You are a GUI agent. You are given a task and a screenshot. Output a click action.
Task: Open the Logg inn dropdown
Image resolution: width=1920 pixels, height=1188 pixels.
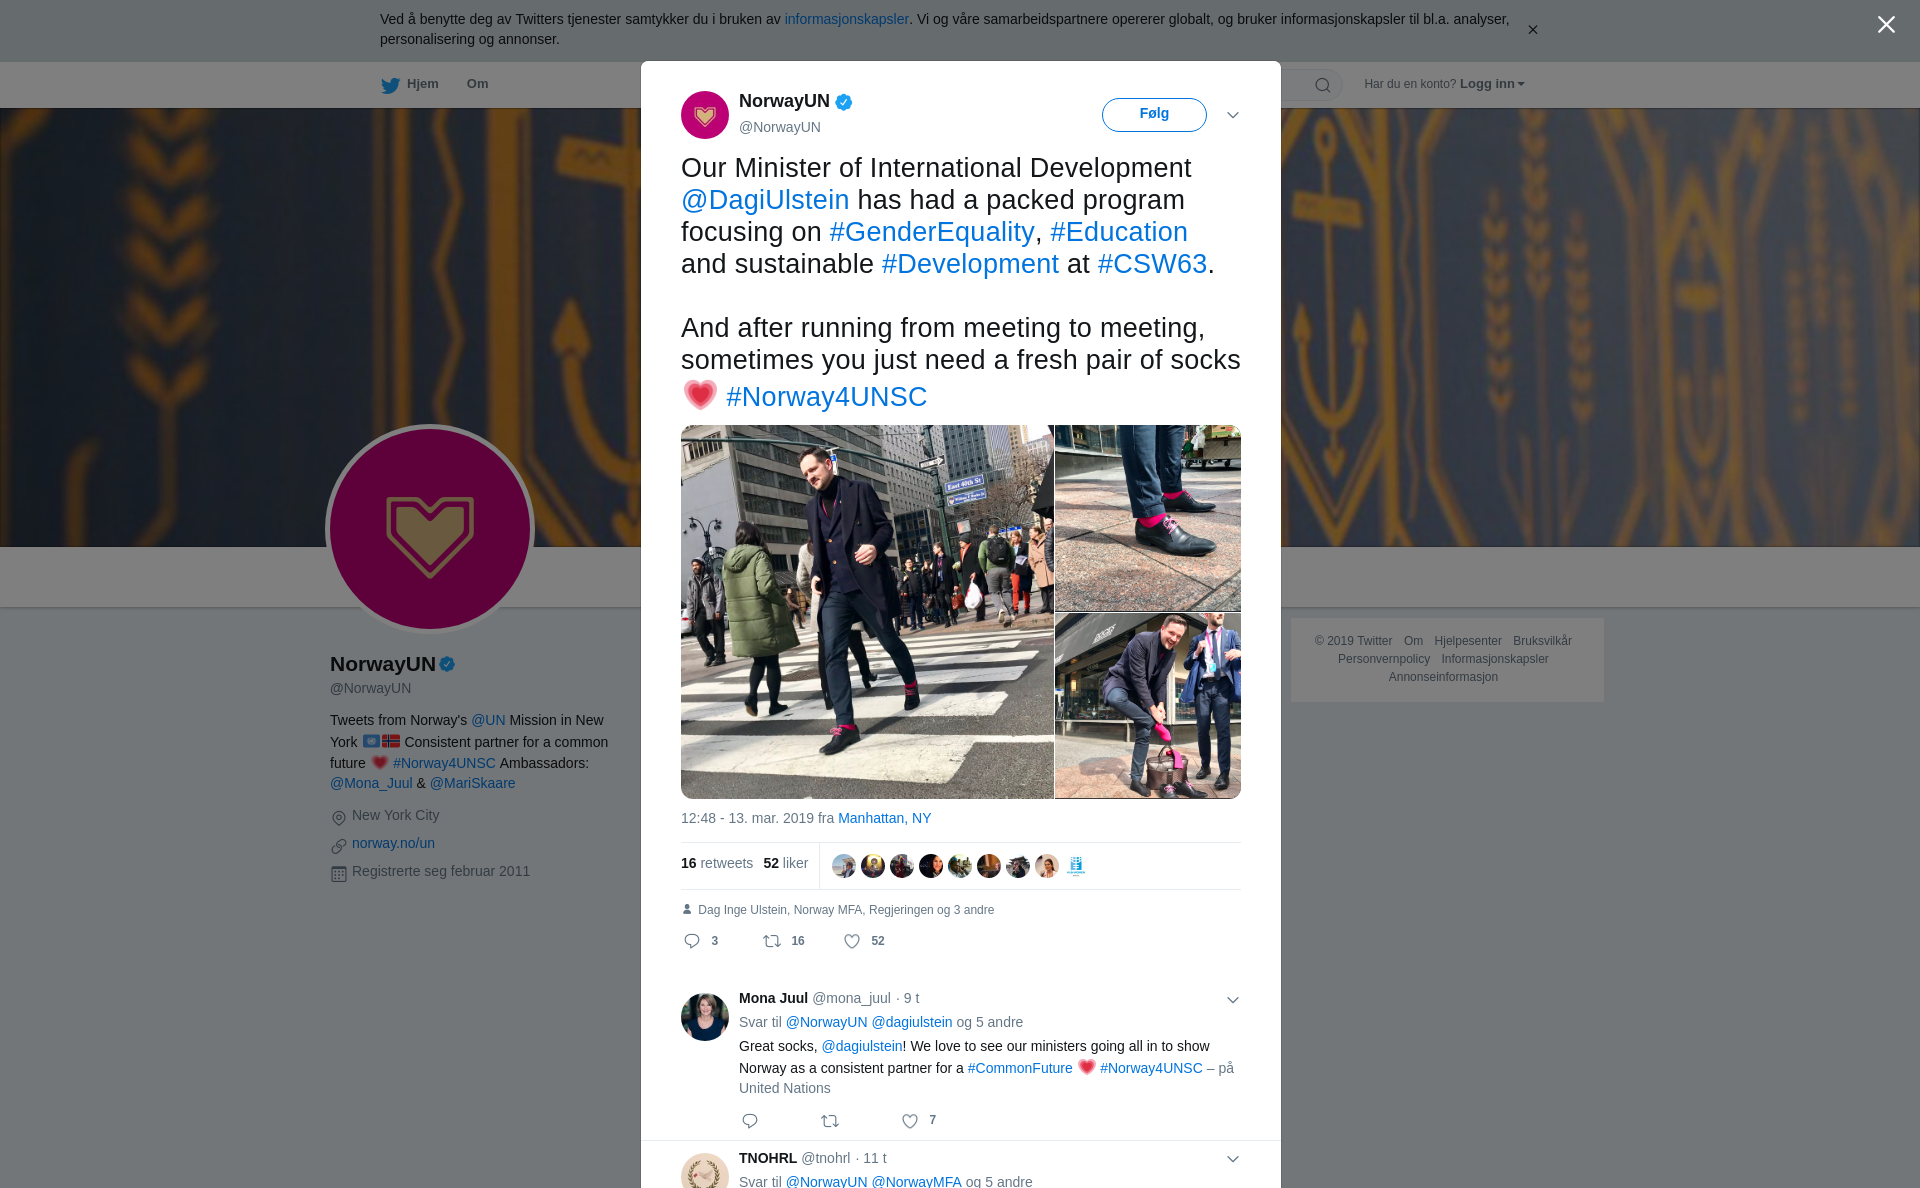tap(1492, 84)
